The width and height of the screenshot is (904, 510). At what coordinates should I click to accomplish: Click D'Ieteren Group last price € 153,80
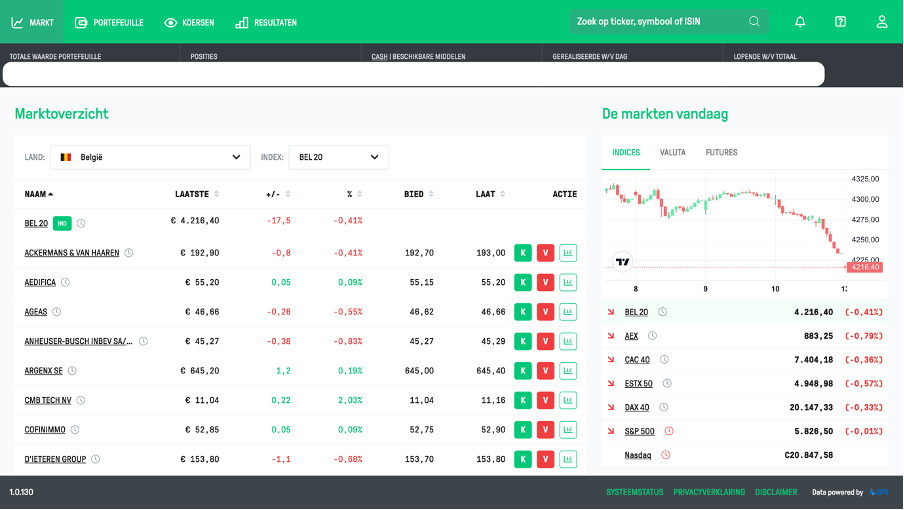click(x=199, y=459)
